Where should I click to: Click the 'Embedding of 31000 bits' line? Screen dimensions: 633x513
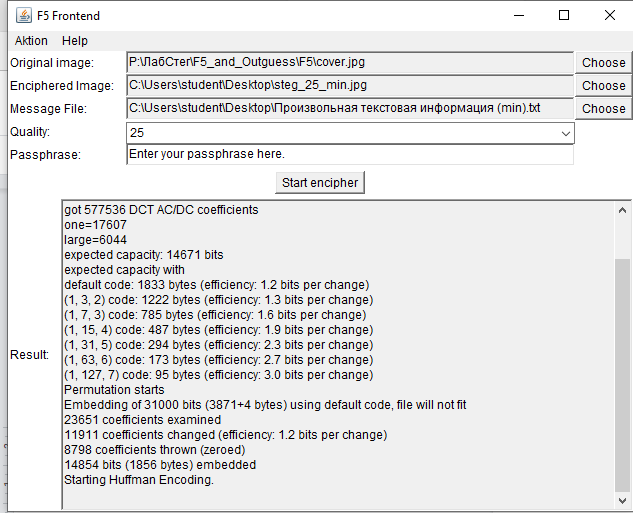click(265, 405)
